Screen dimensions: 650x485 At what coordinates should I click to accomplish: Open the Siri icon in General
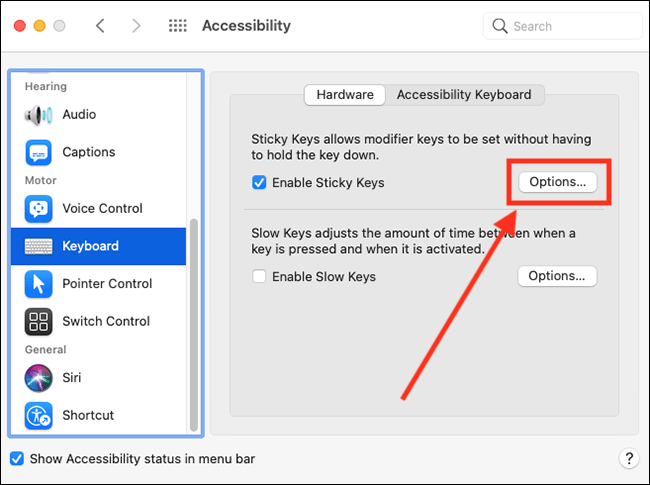39,378
